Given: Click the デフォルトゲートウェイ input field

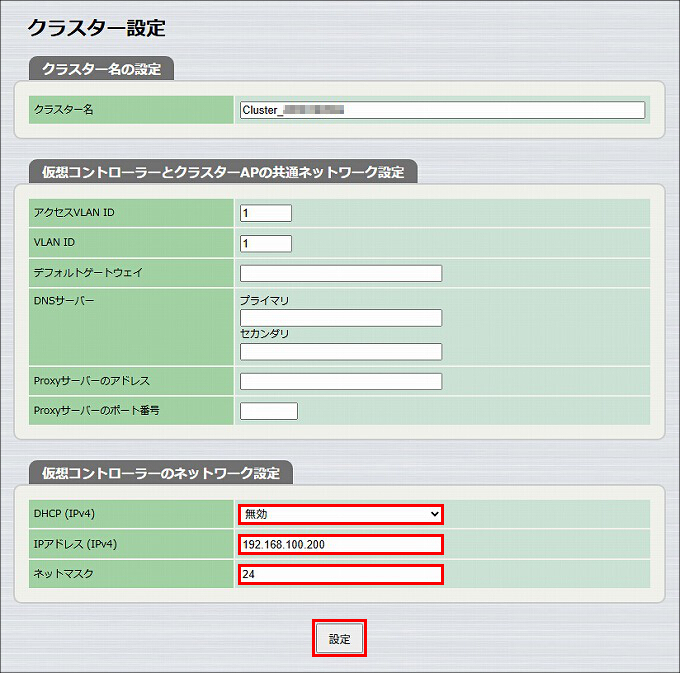Looking at the screenshot, I should click(x=341, y=273).
